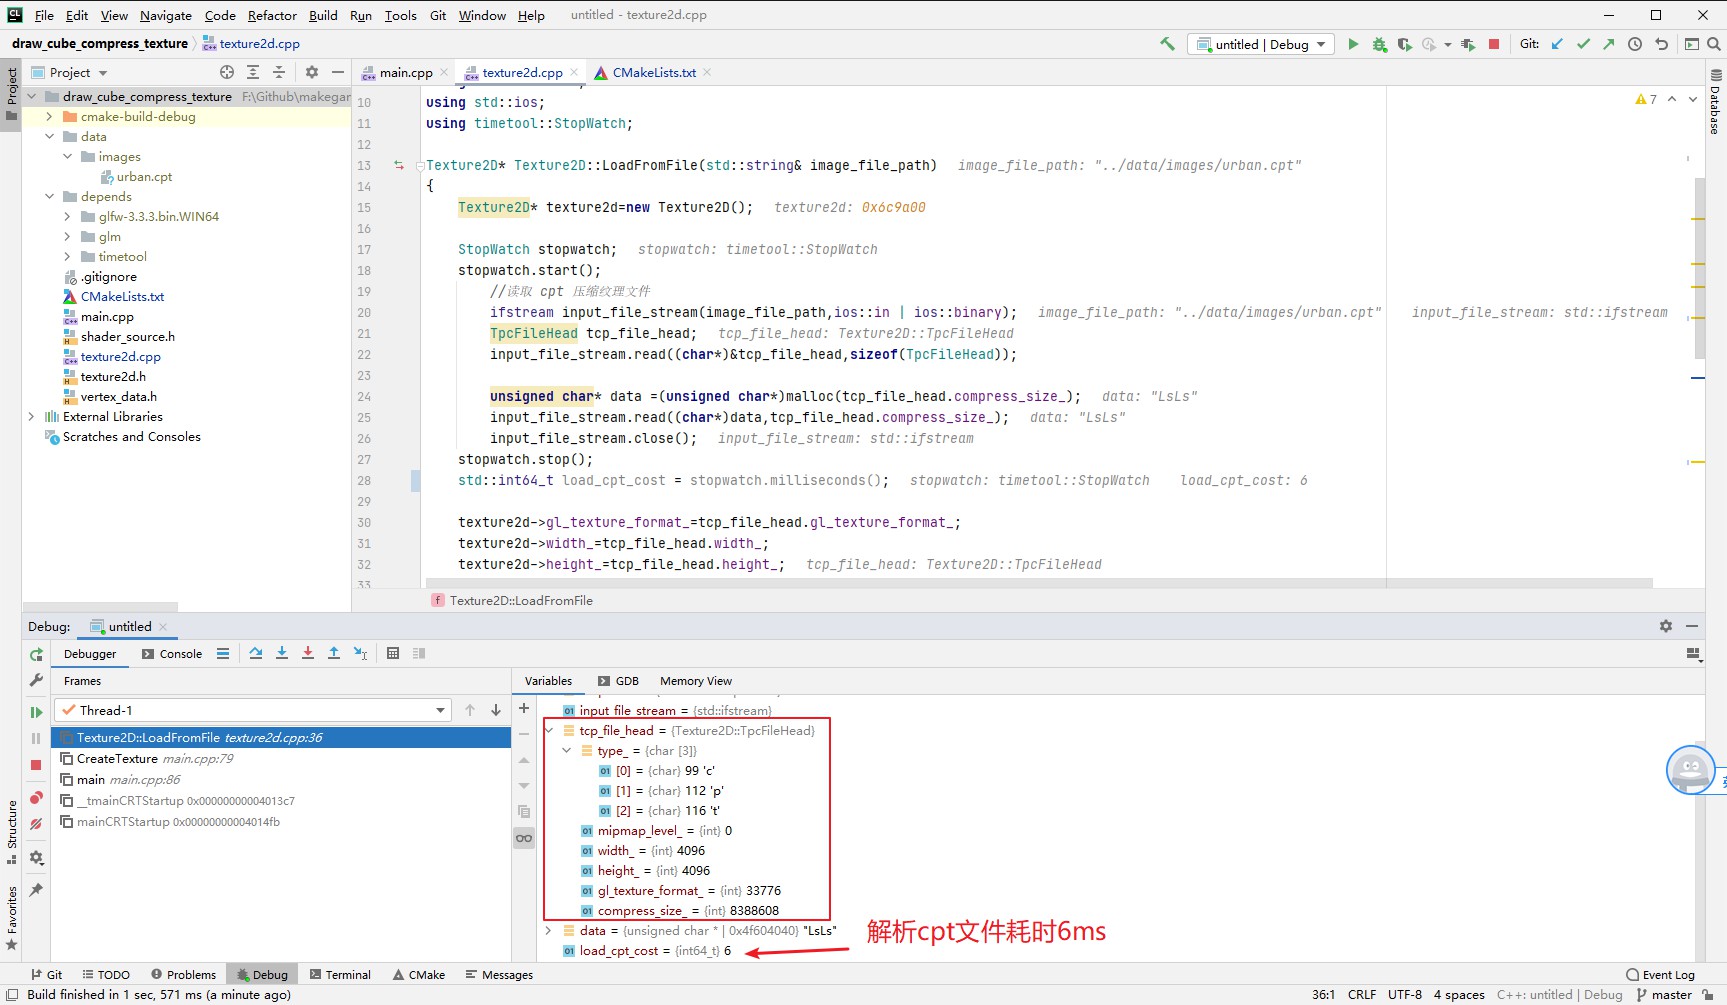This screenshot has width=1727, height=1005.
Task: Expand data variable node
Action: [549, 930]
